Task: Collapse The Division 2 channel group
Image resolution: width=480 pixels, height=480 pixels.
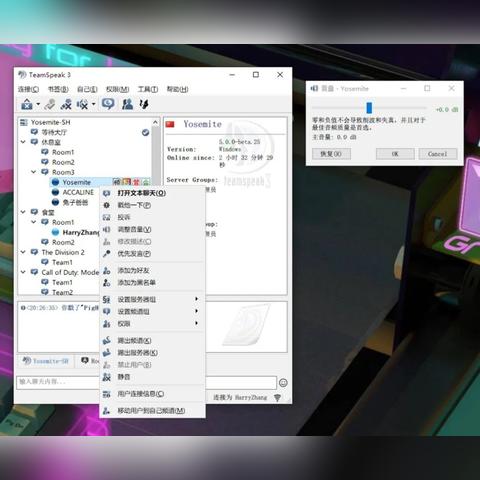Action: click(x=23, y=252)
